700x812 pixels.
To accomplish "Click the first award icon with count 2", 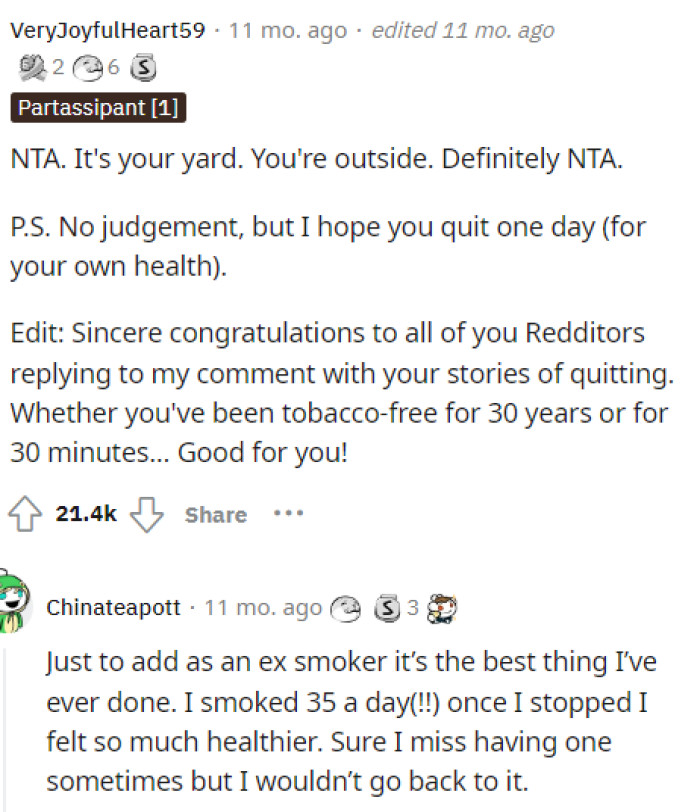I will (32, 68).
